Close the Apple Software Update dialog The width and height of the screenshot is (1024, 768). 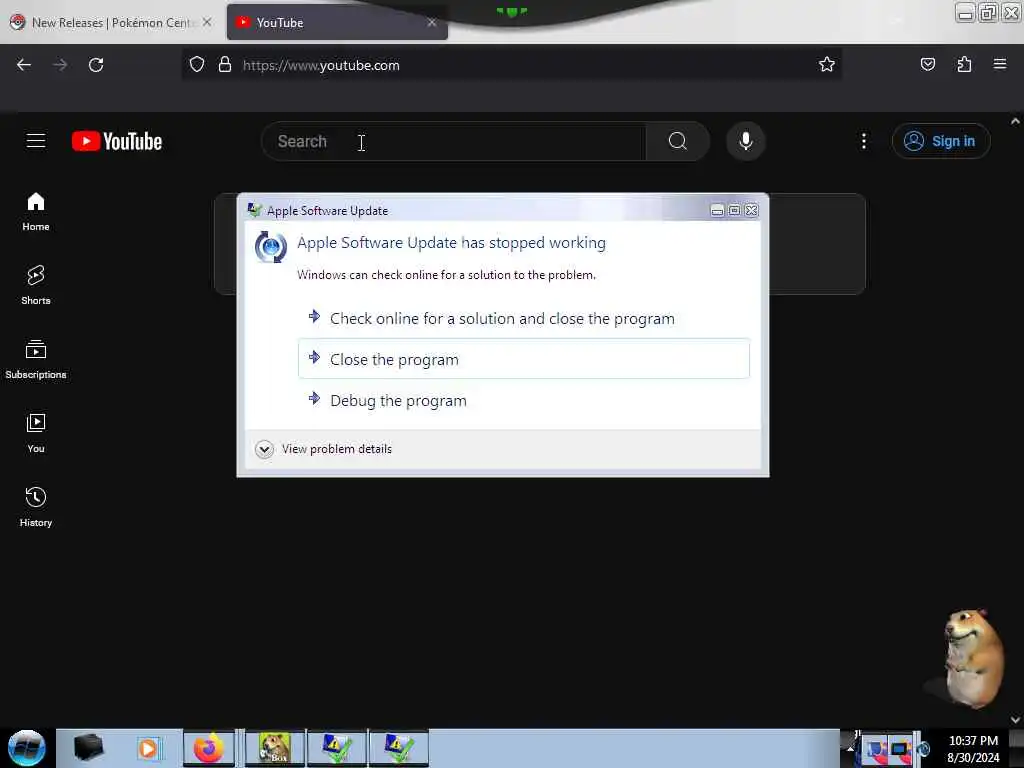752,210
